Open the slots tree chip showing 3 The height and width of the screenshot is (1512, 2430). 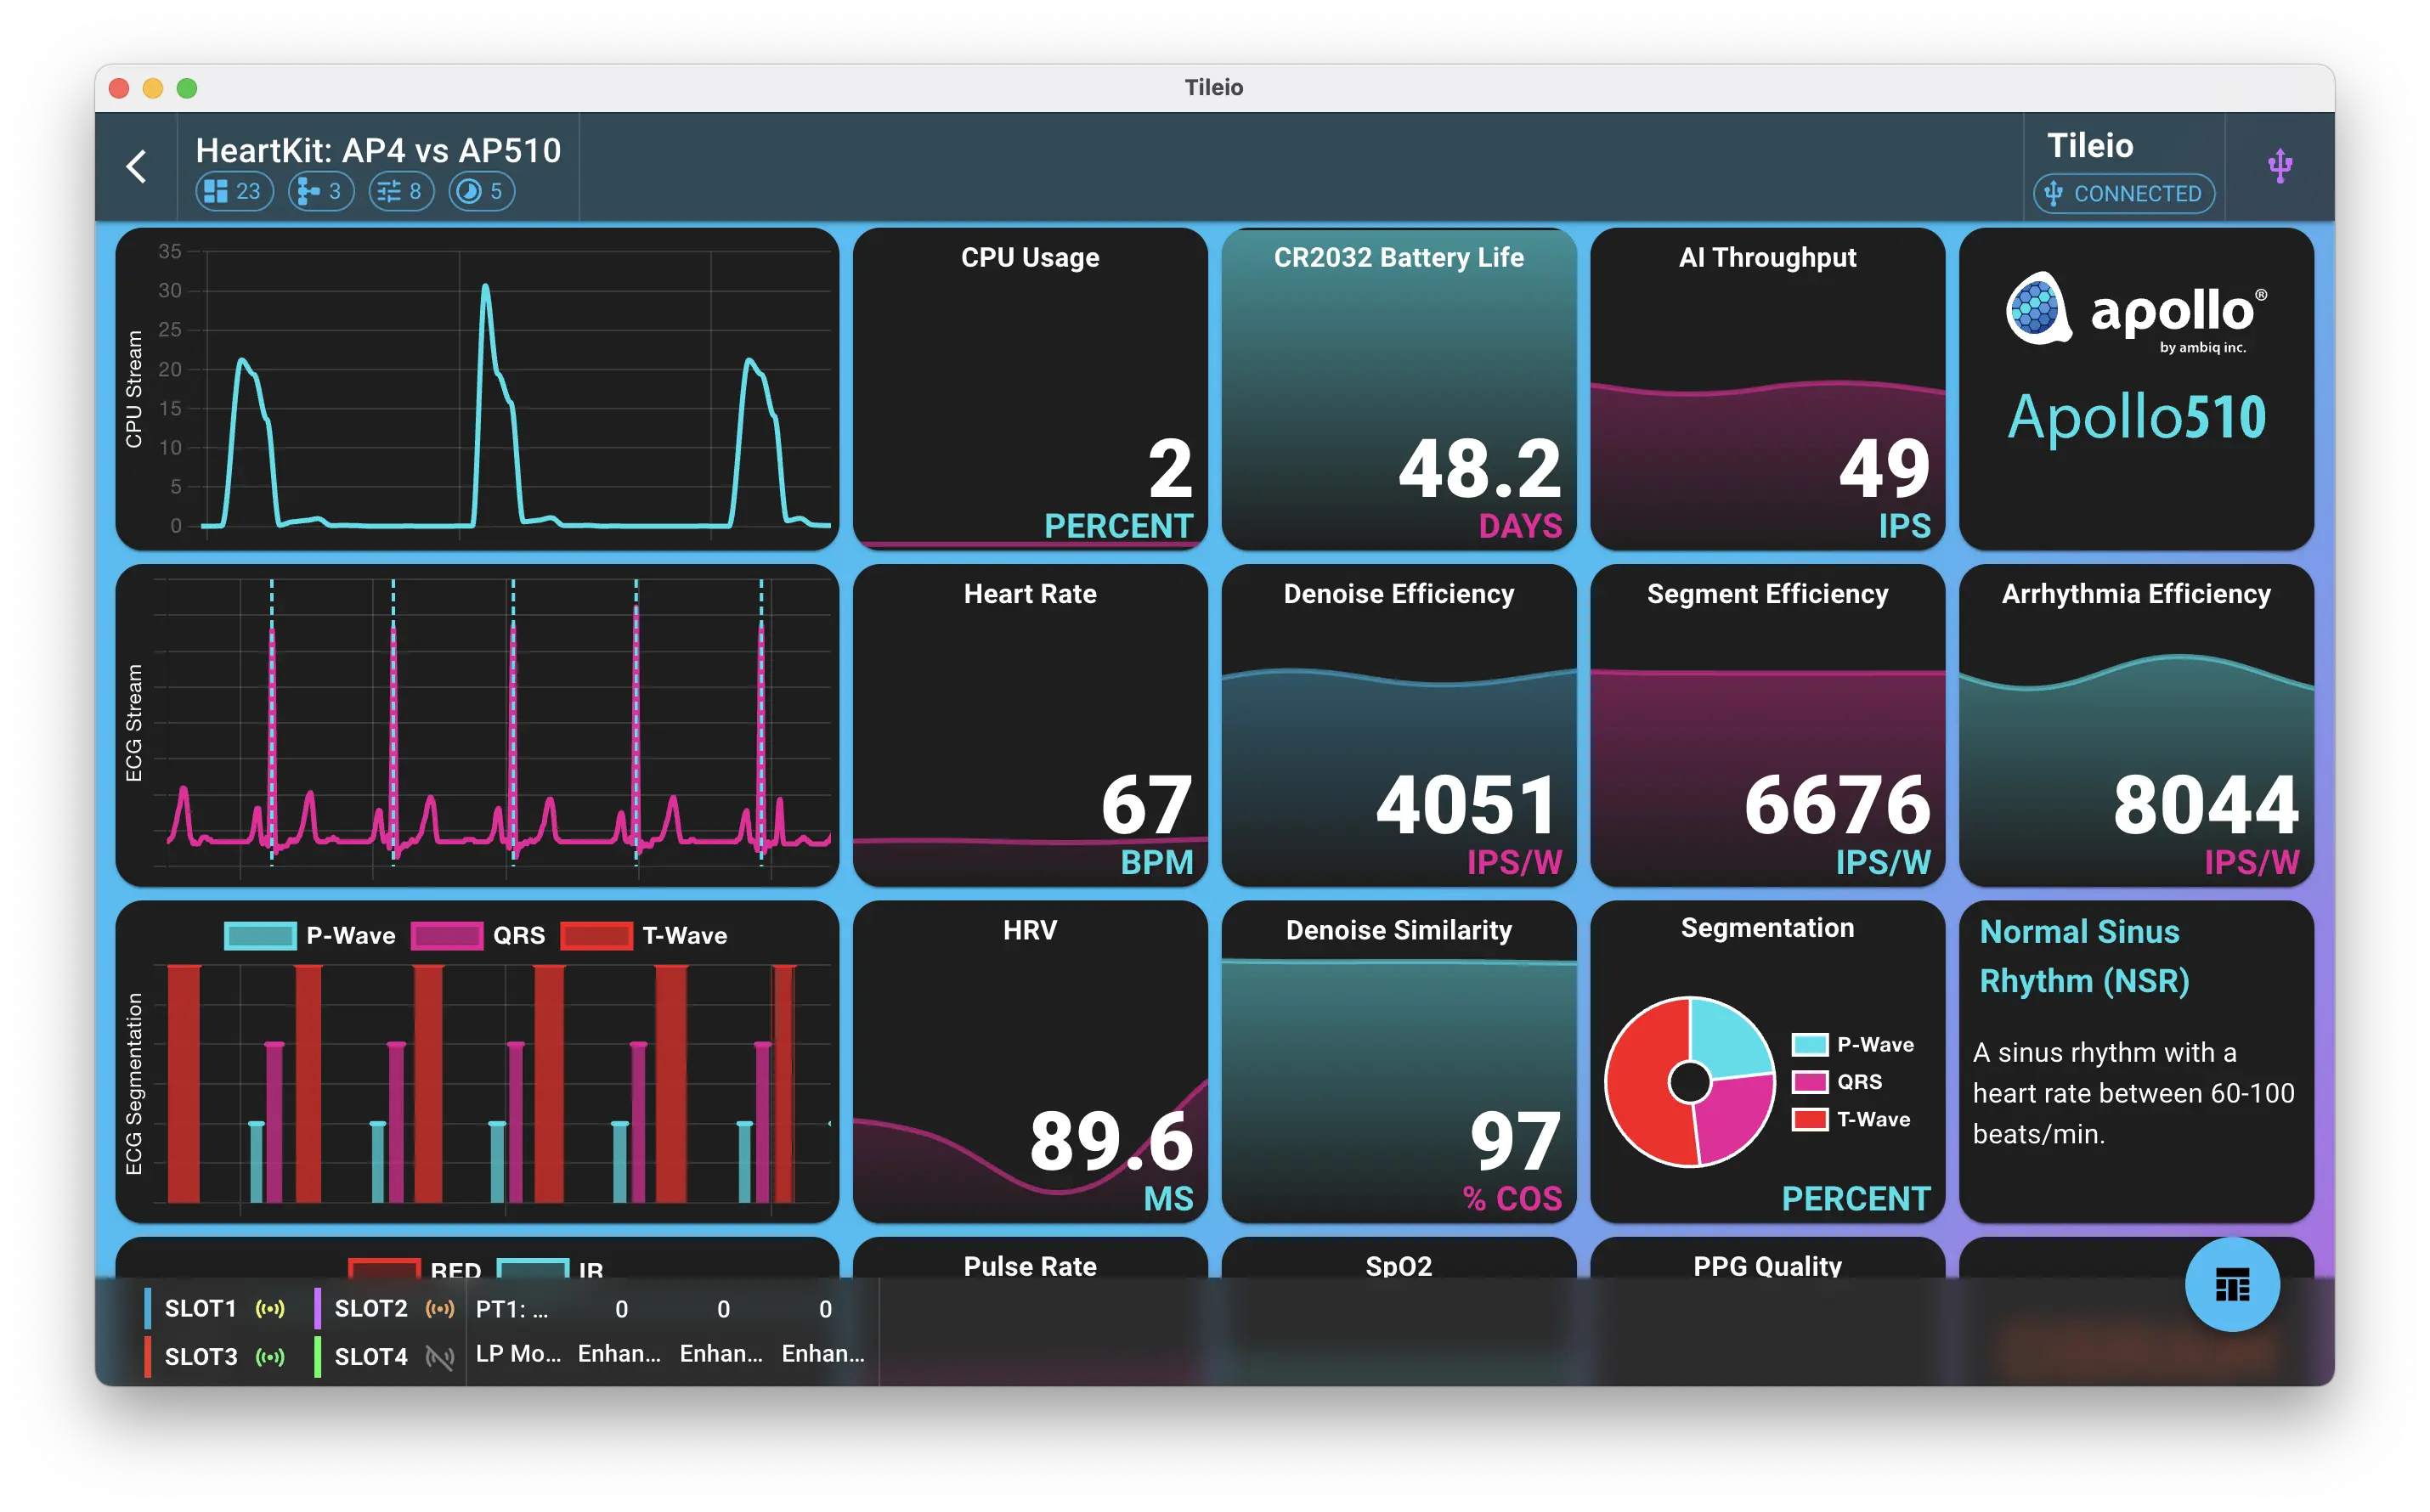coord(321,191)
